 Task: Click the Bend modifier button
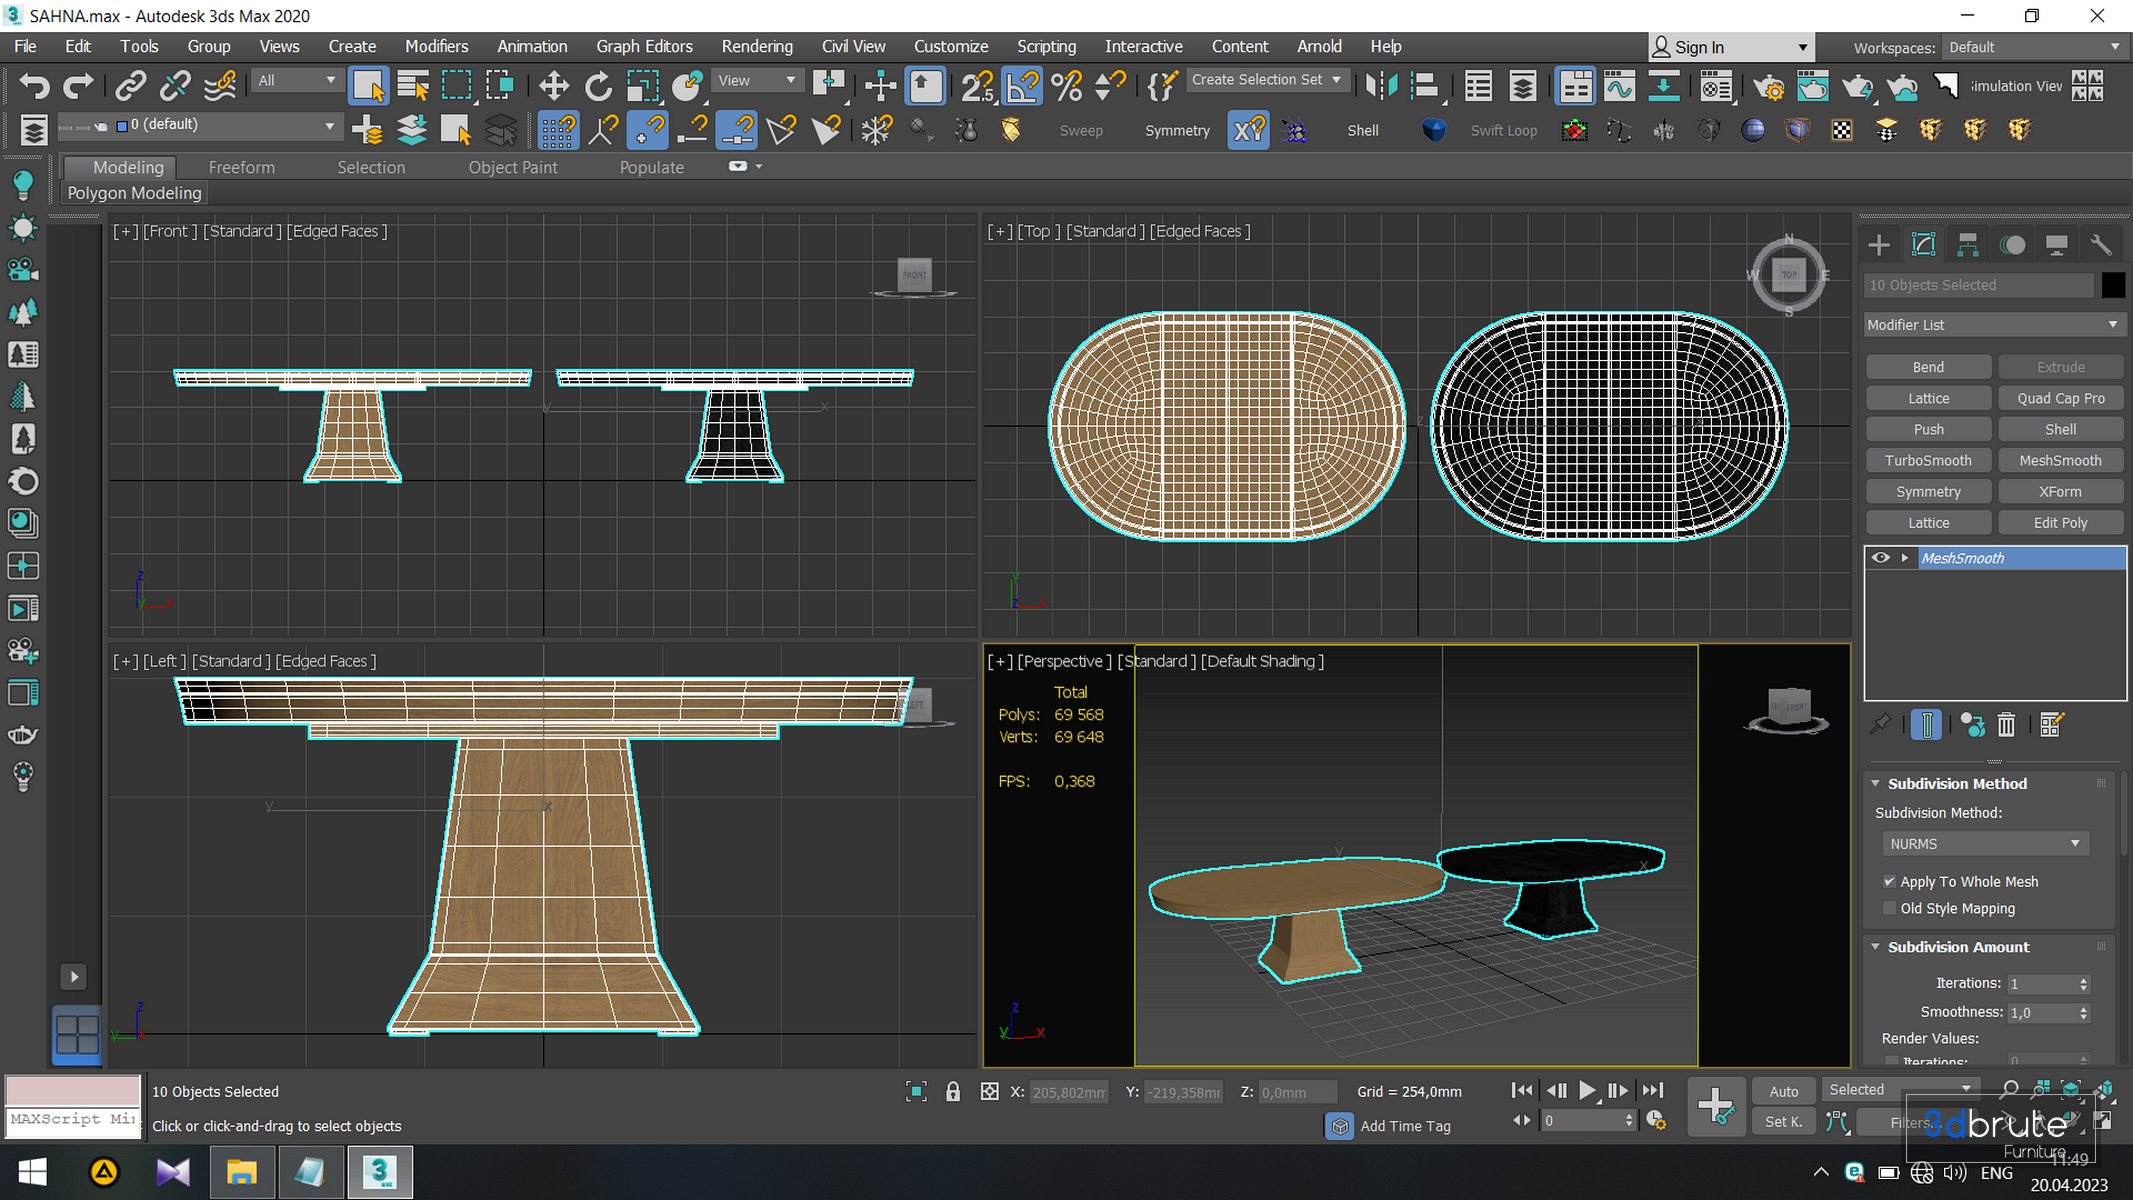click(x=1928, y=367)
